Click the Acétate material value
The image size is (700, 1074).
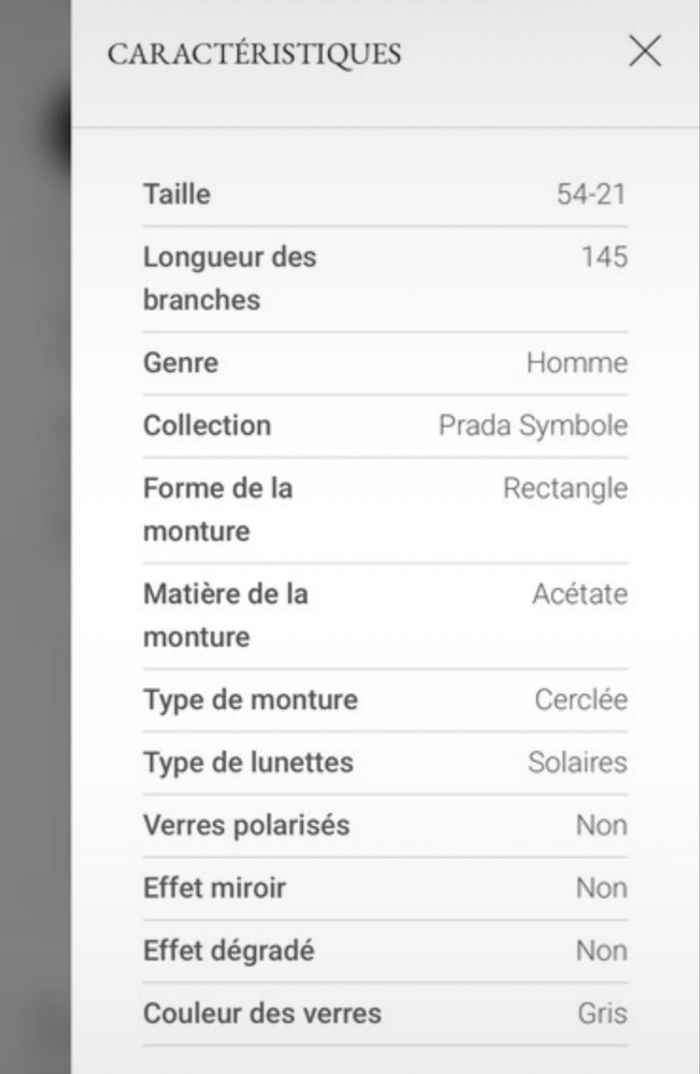click(x=580, y=594)
